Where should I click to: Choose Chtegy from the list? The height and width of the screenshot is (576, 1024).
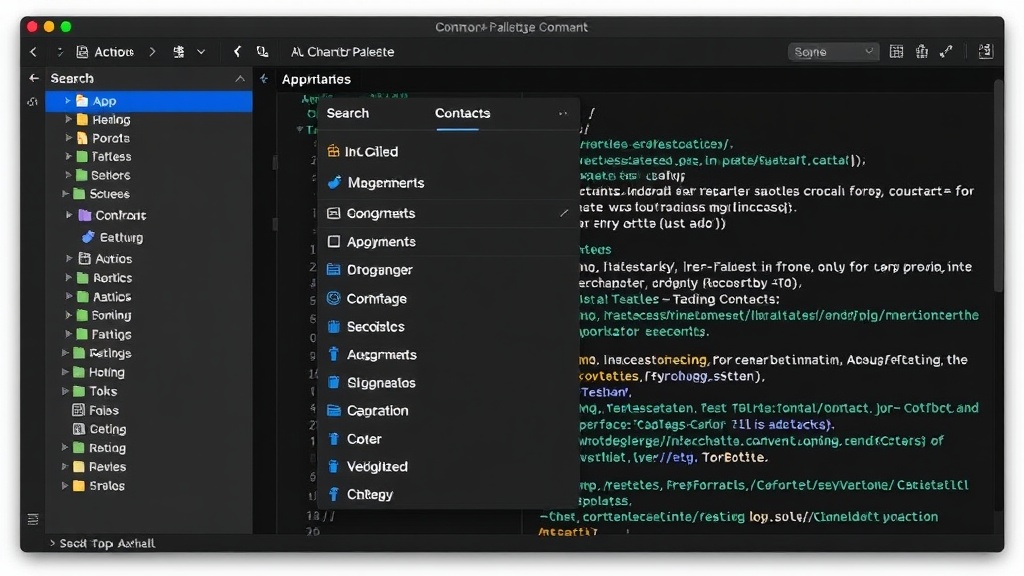[448, 494]
